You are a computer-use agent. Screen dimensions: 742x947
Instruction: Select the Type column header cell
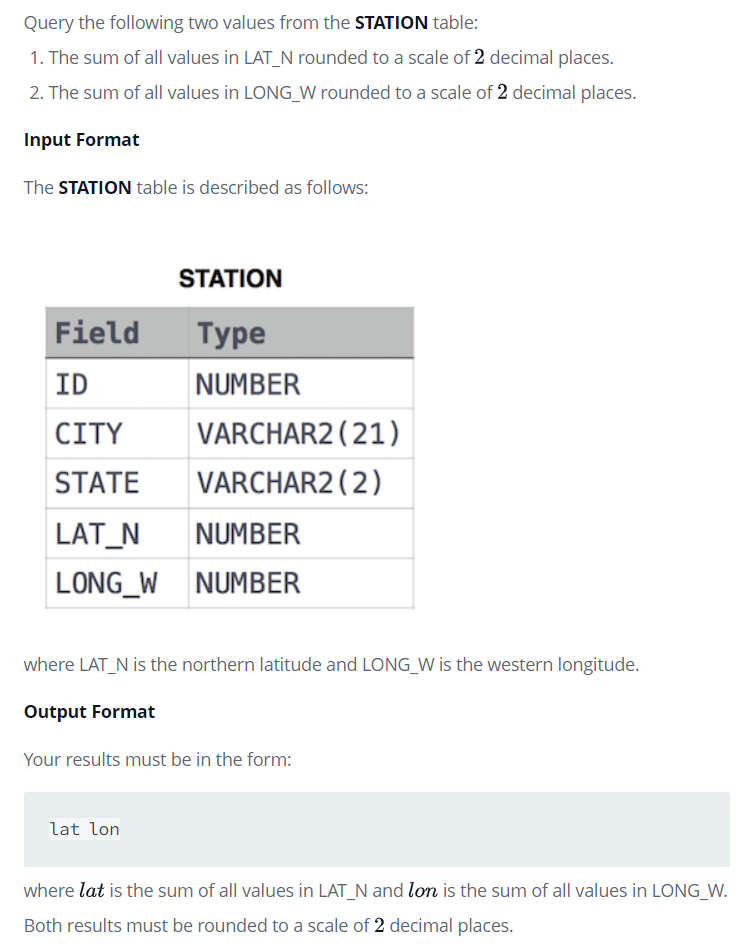point(301,333)
